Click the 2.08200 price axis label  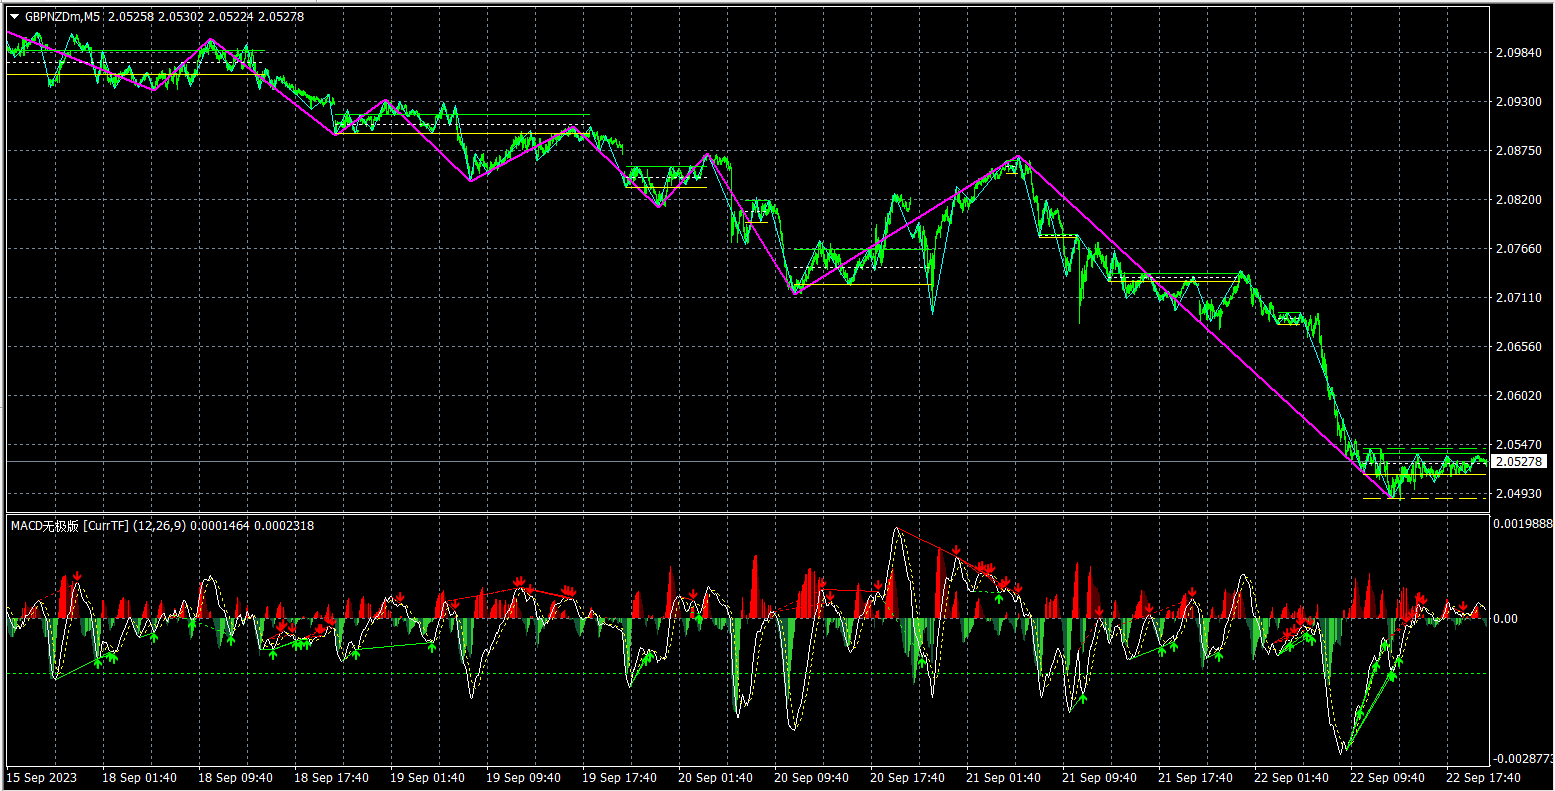click(1519, 200)
